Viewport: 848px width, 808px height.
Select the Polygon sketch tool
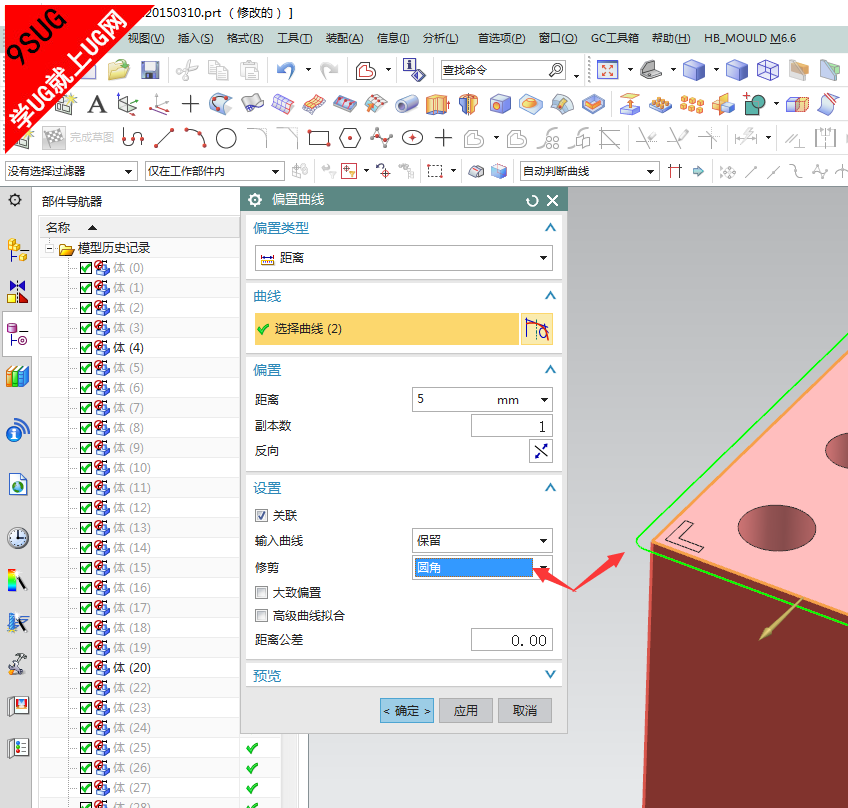point(350,138)
